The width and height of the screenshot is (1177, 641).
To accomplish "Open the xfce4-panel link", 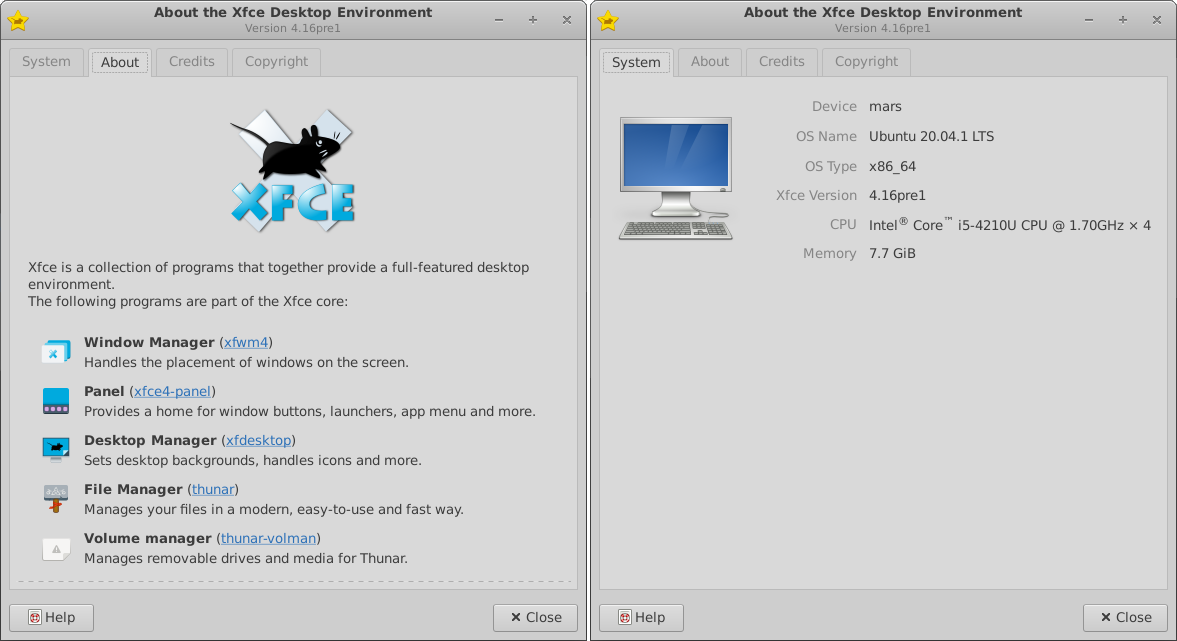I will point(172,392).
